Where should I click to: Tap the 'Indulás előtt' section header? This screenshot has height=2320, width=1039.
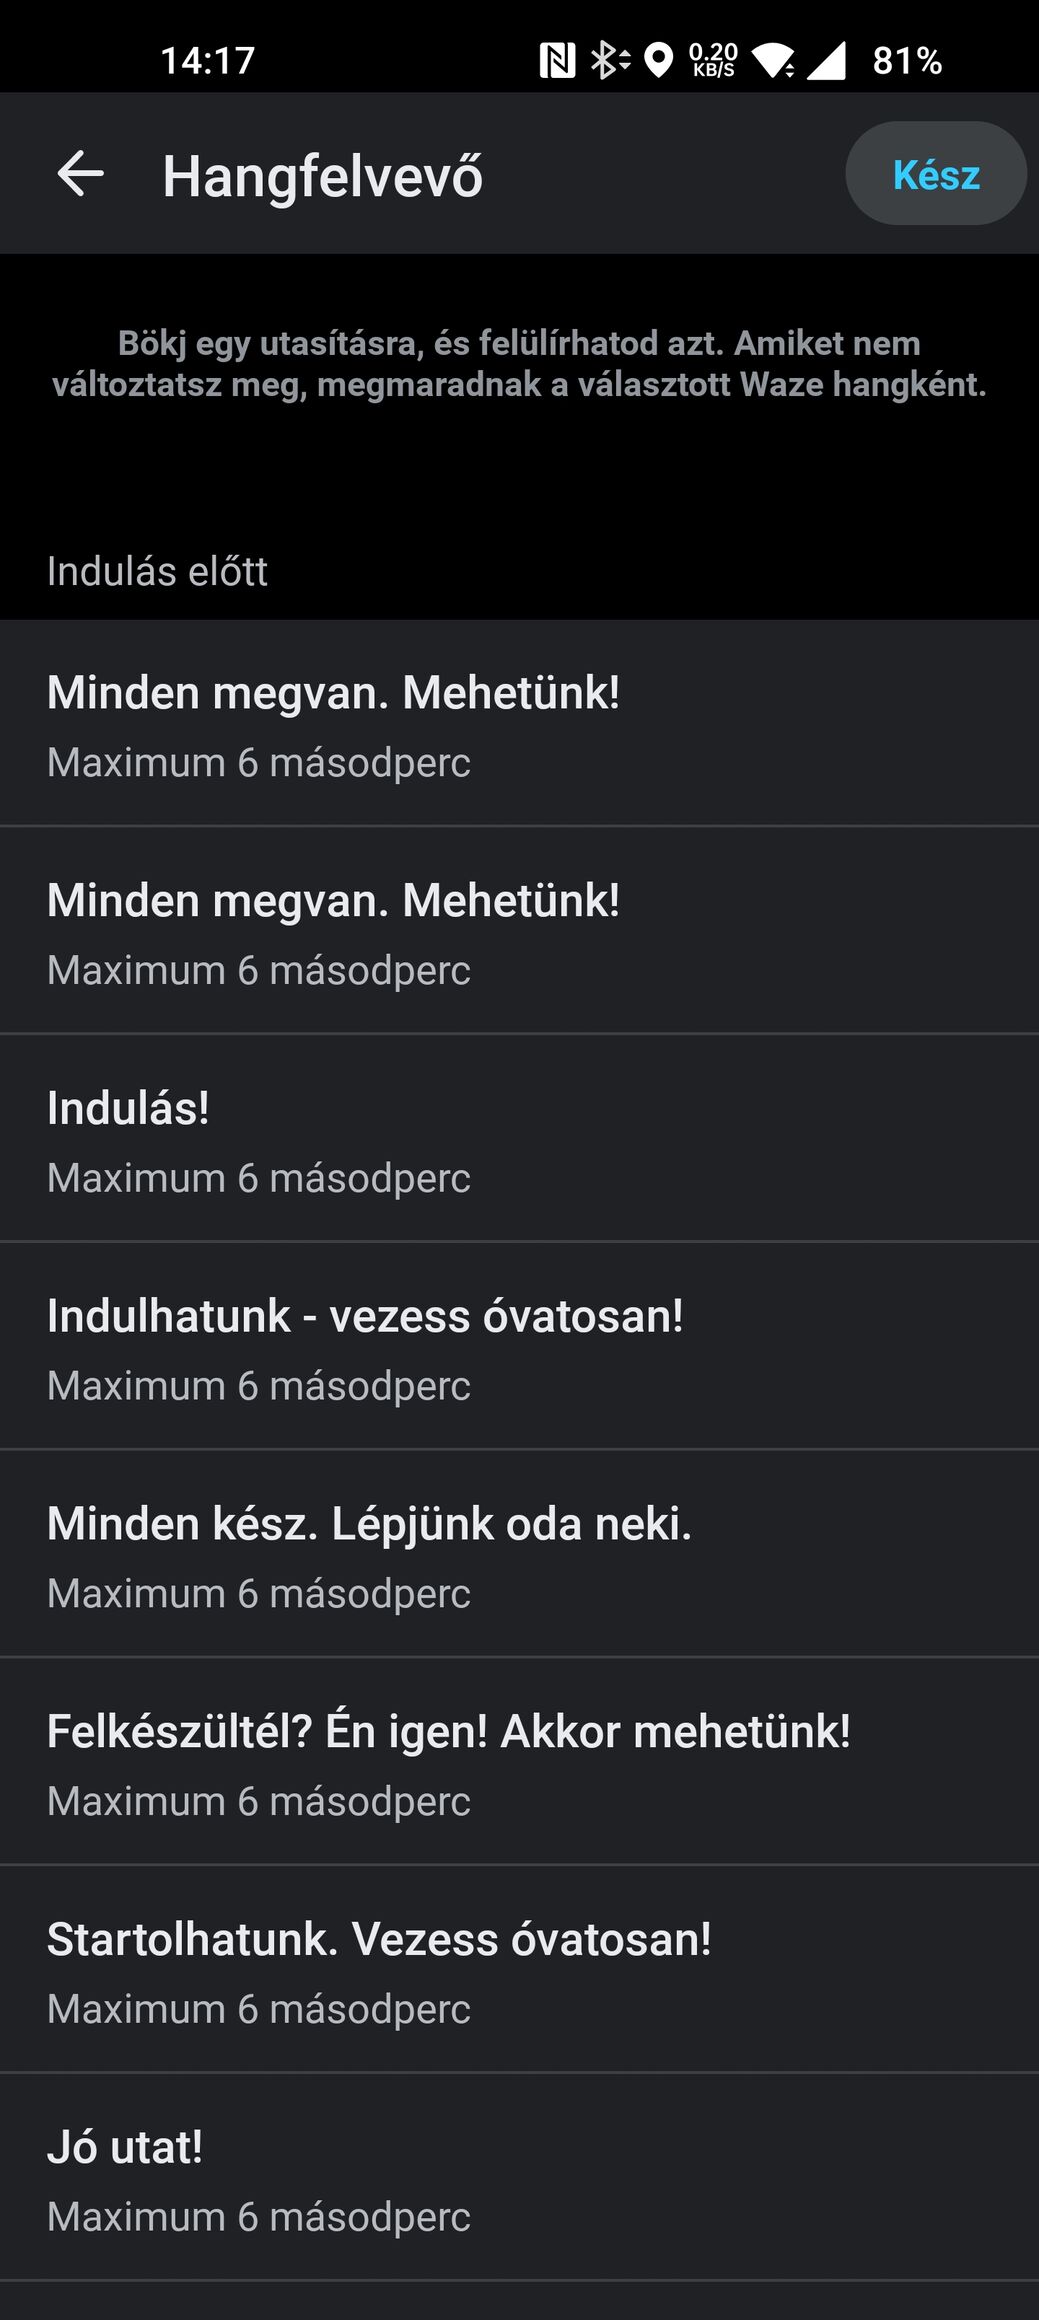click(157, 572)
